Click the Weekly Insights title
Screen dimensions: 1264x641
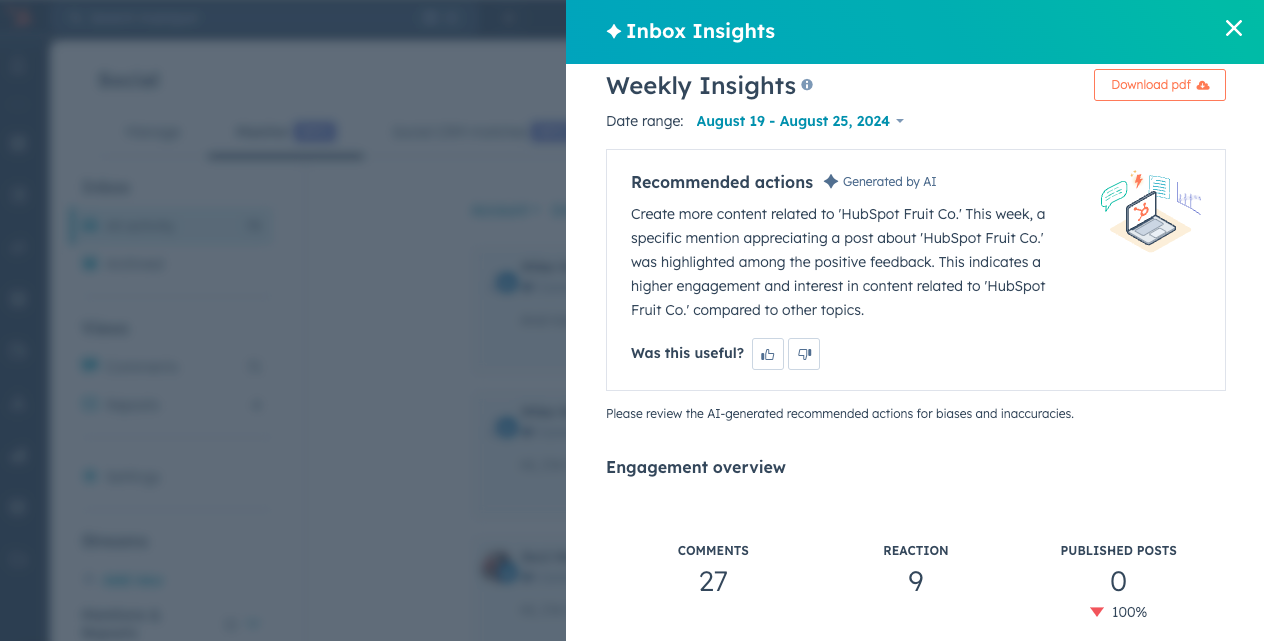click(x=700, y=86)
